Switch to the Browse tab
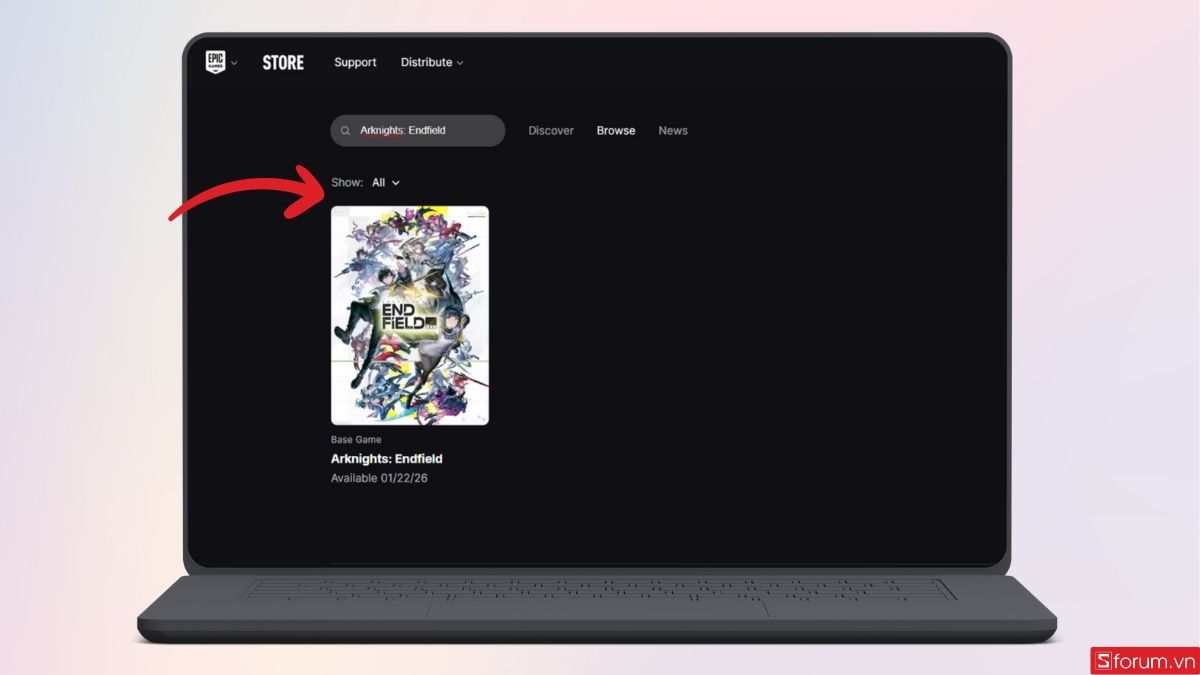 [x=616, y=131]
